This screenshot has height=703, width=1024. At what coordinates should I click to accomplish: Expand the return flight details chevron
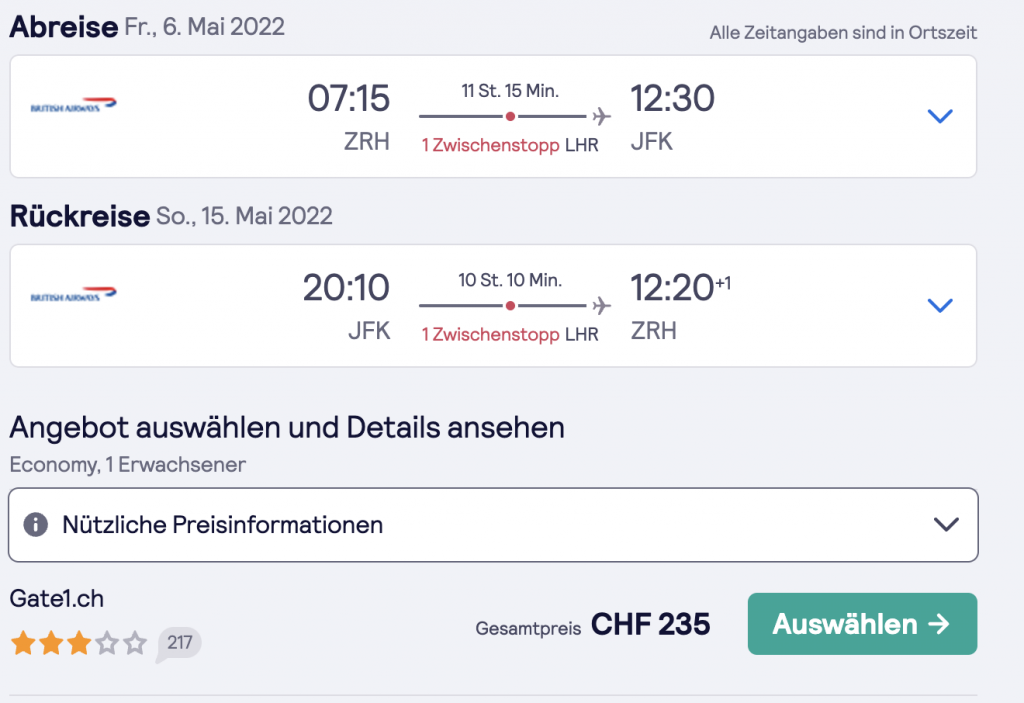(x=940, y=305)
